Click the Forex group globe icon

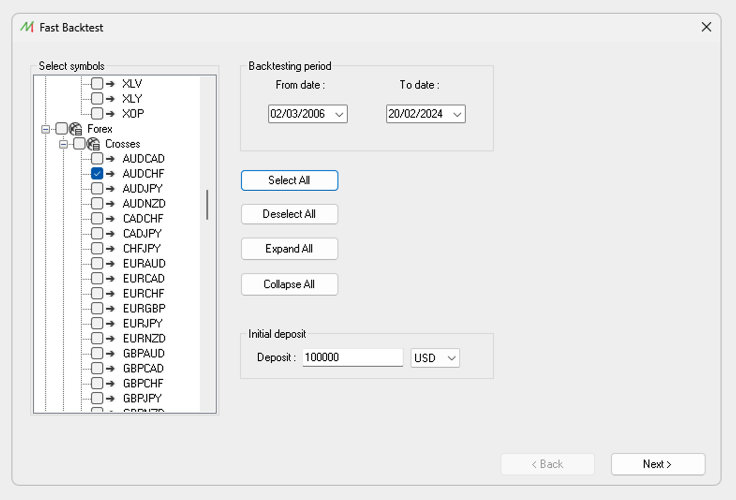pos(76,129)
